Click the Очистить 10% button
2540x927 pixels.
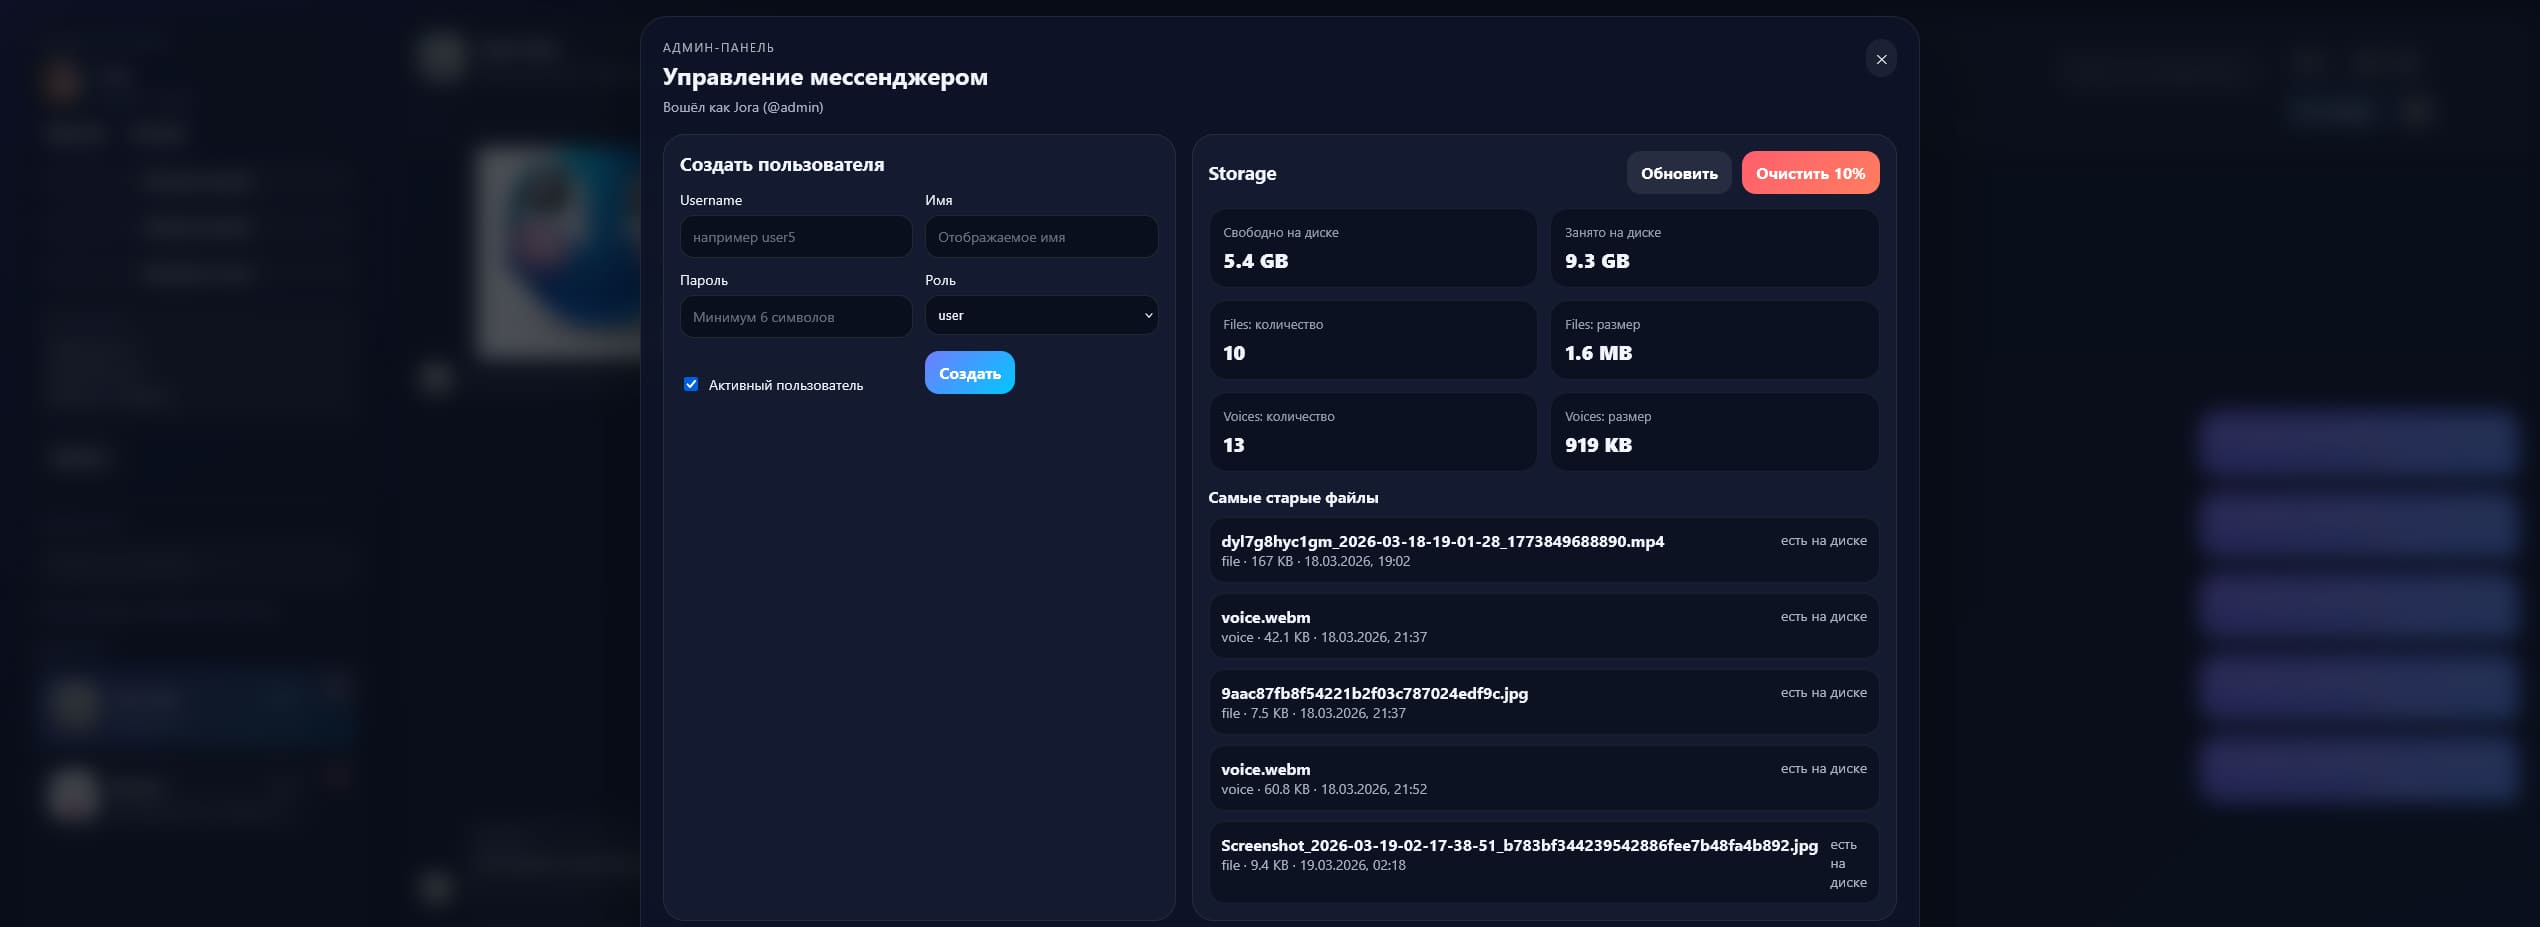point(1810,173)
